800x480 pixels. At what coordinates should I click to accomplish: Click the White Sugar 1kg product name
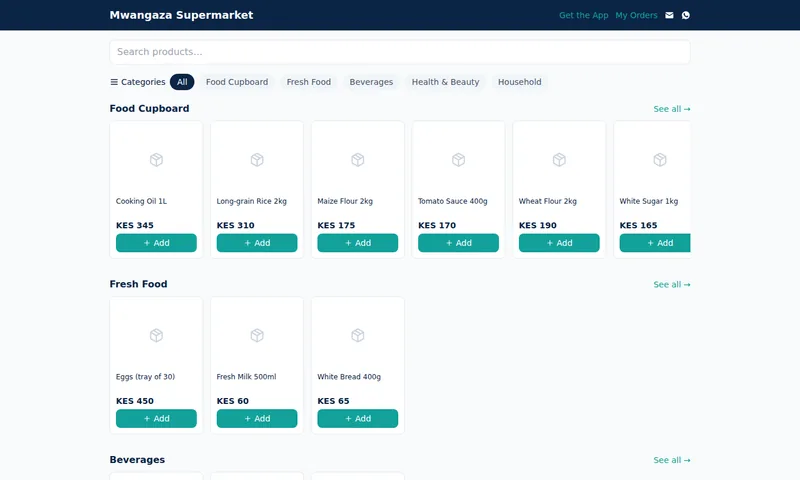point(648,201)
